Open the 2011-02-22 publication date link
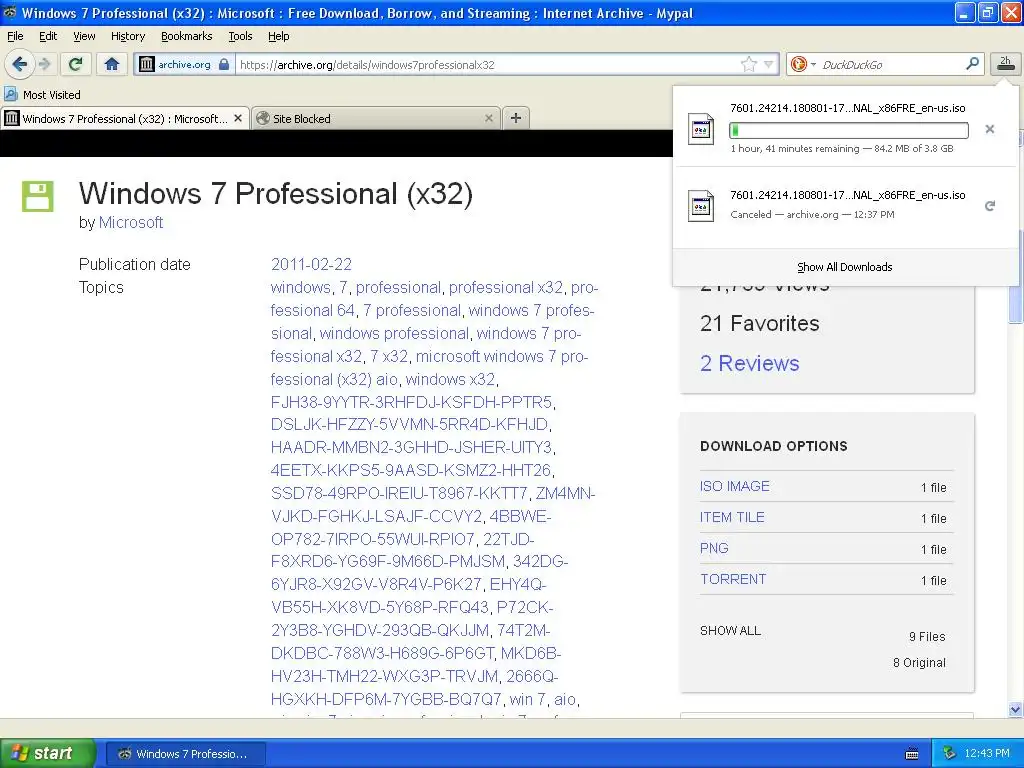Image resolution: width=1024 pixels, height=768 pixels. (311, 264)
